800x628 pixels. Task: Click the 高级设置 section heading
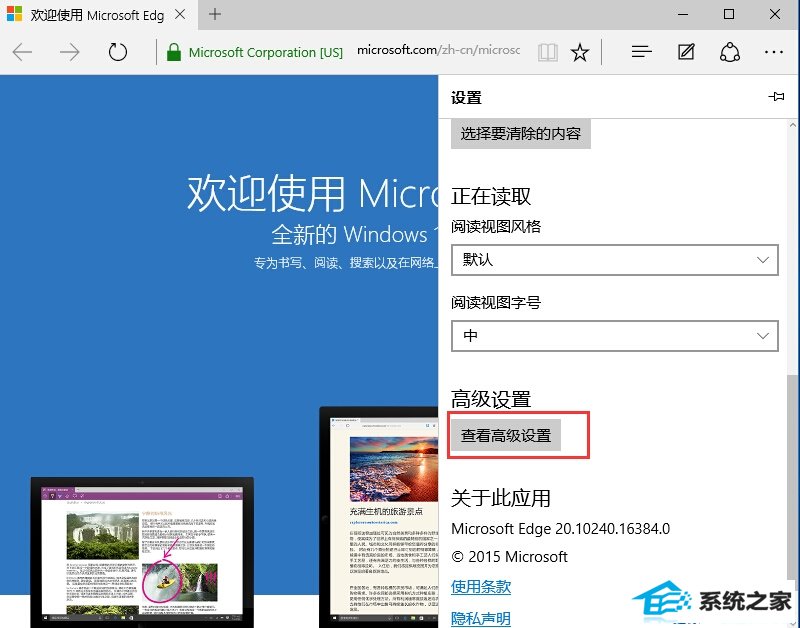(x=491, y=399)
